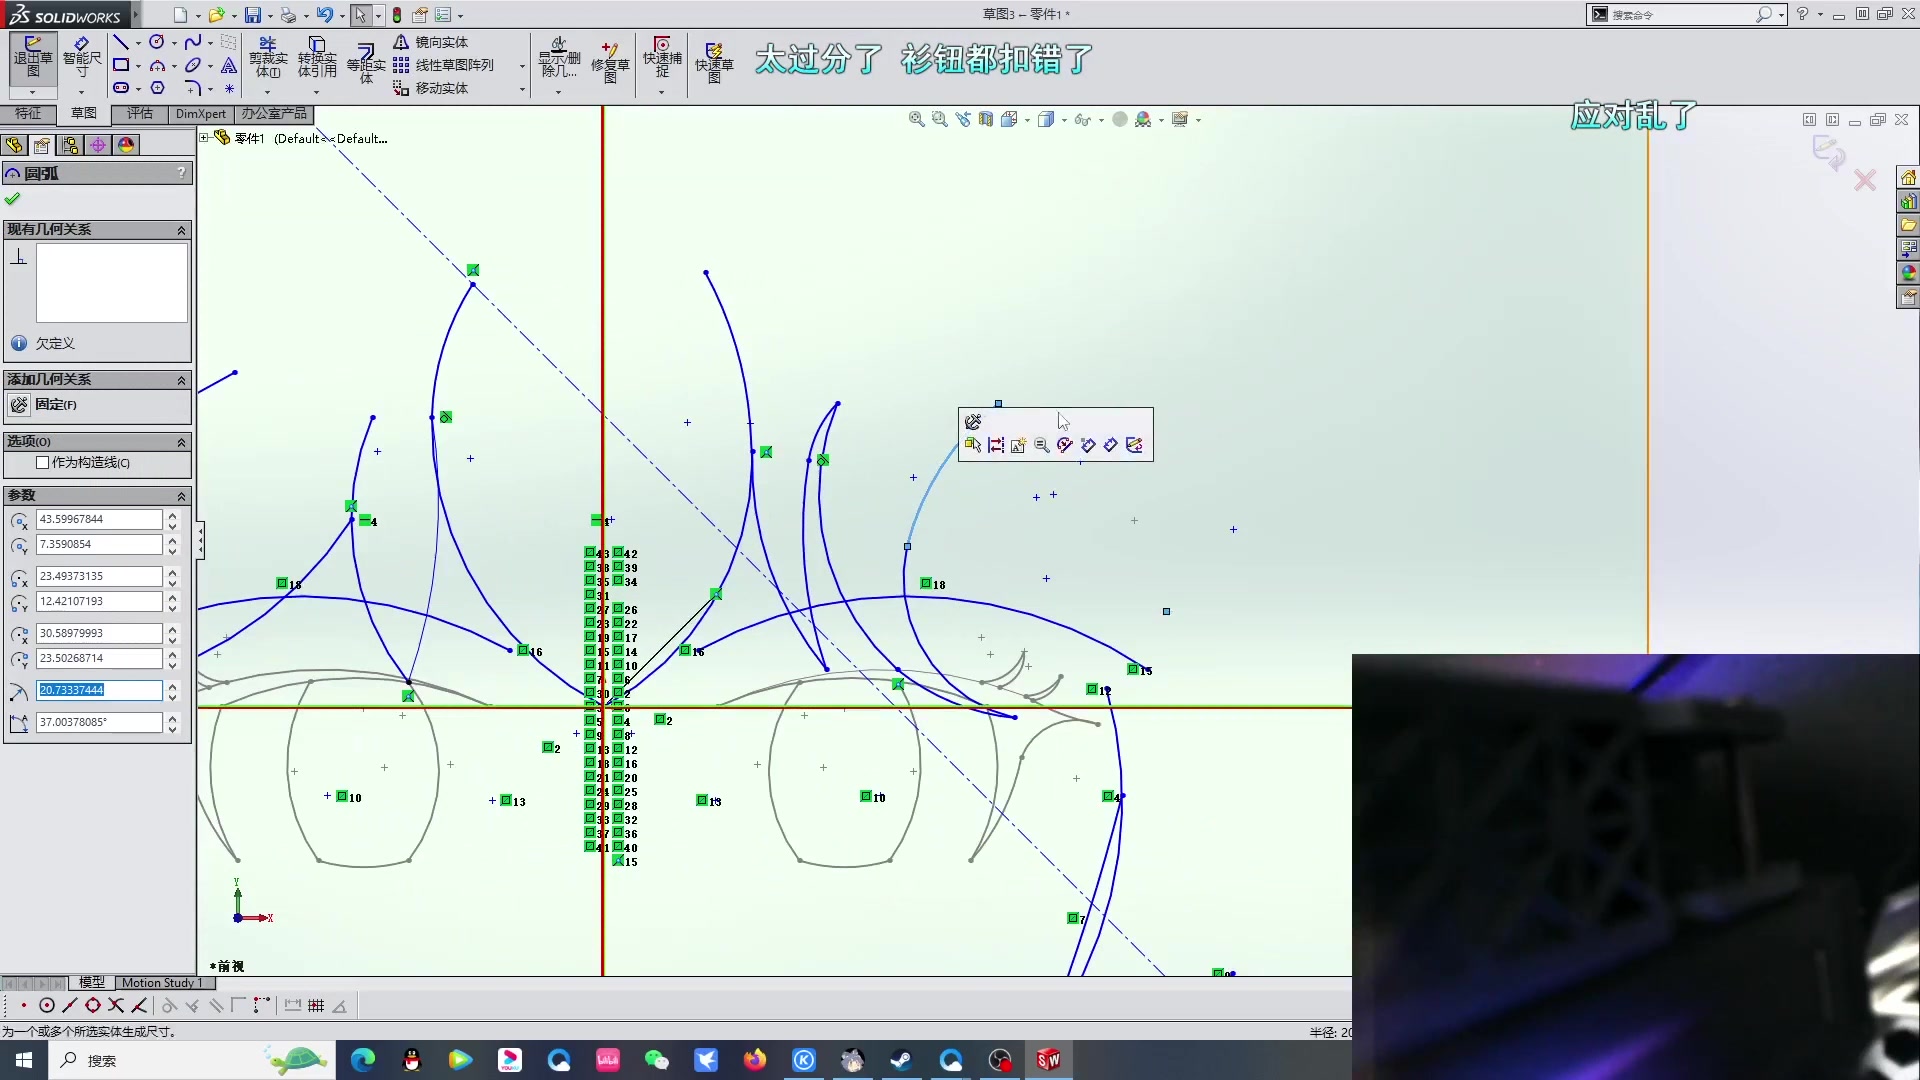Click Offset Entities (等距实体)
The image size is (1920, 1080).
pos(366,62)
